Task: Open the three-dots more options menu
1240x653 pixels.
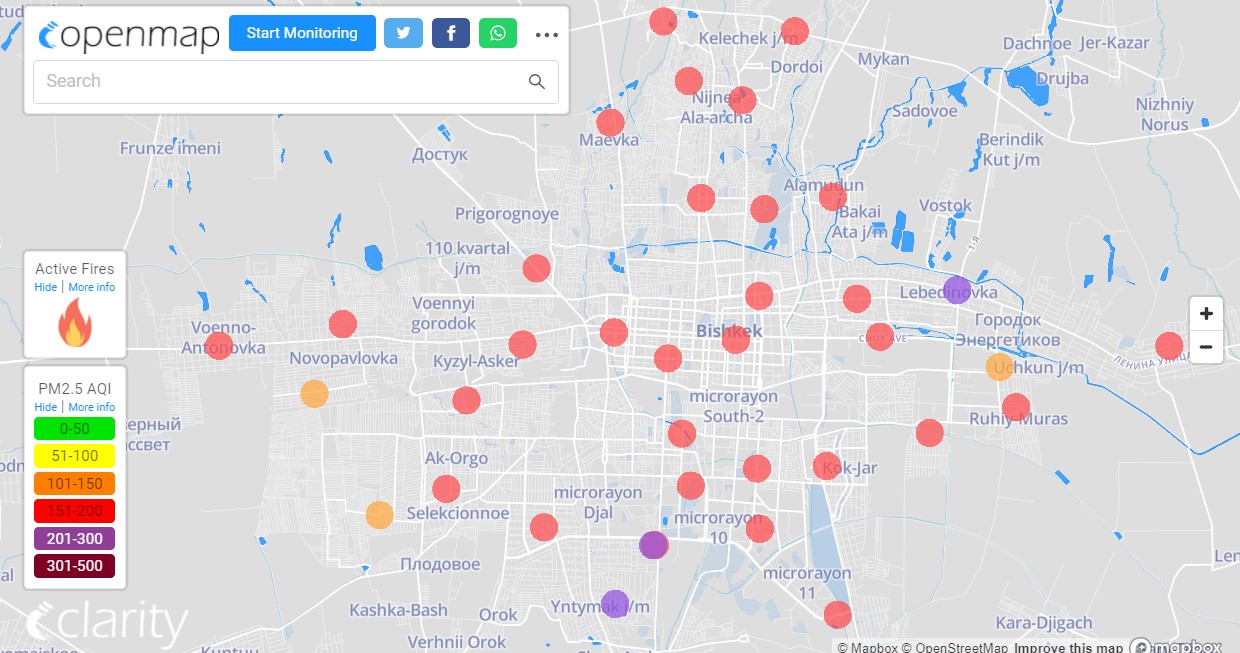Action: 546,34
